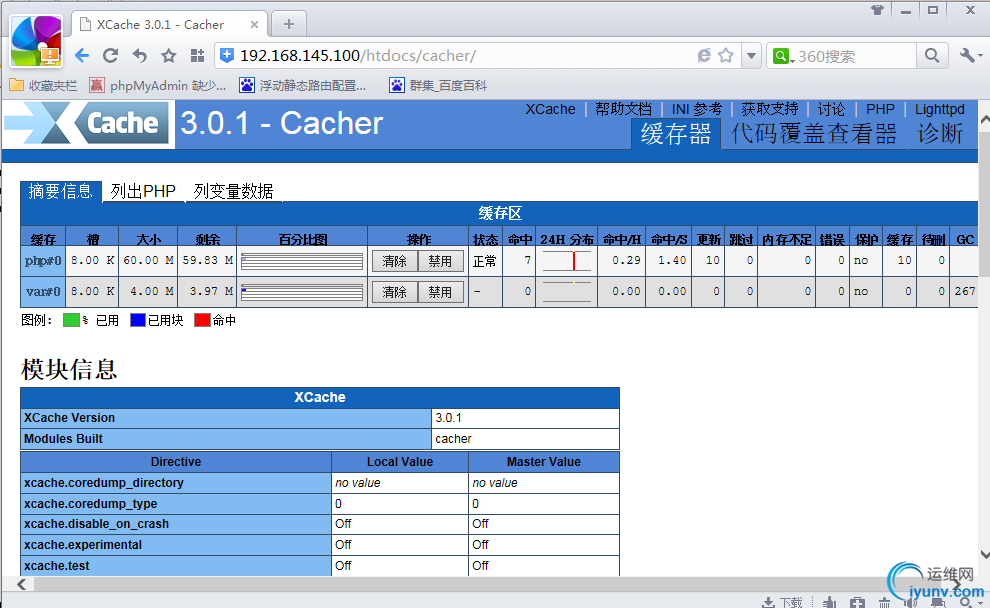
Task: Switch to the 诊断 tab
Action: 940,134
